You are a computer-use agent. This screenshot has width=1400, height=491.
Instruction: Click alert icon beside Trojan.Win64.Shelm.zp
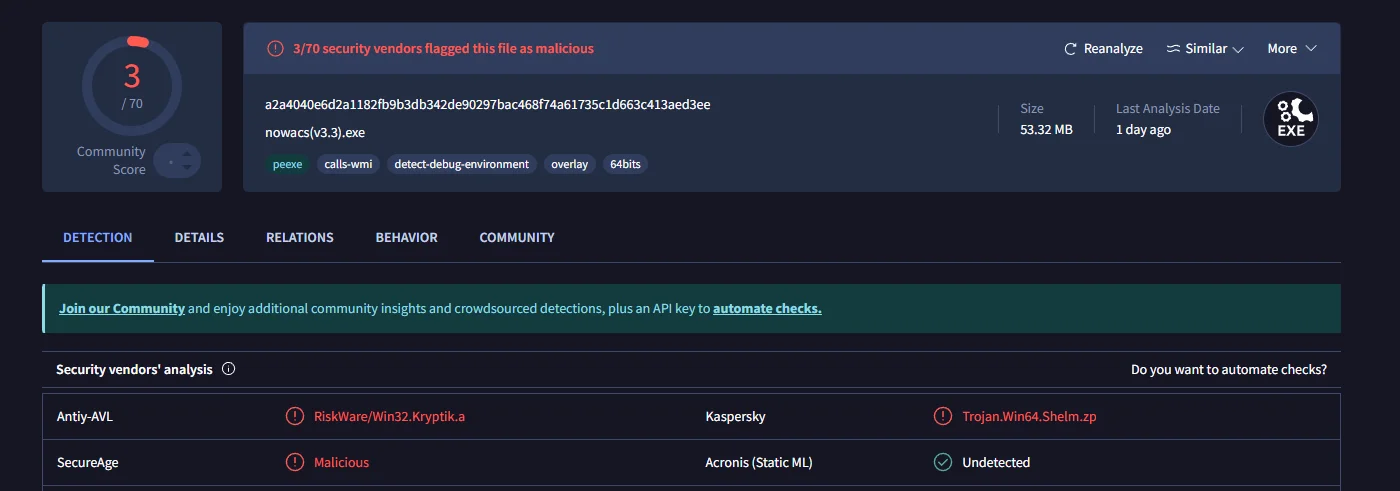[942, 416]
